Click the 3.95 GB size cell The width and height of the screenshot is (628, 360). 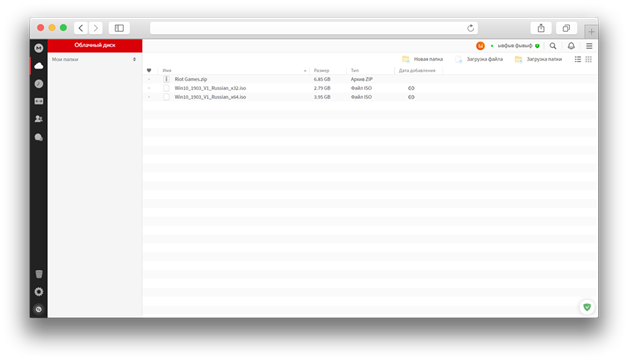pyautogui.click(x=322, y=97)
